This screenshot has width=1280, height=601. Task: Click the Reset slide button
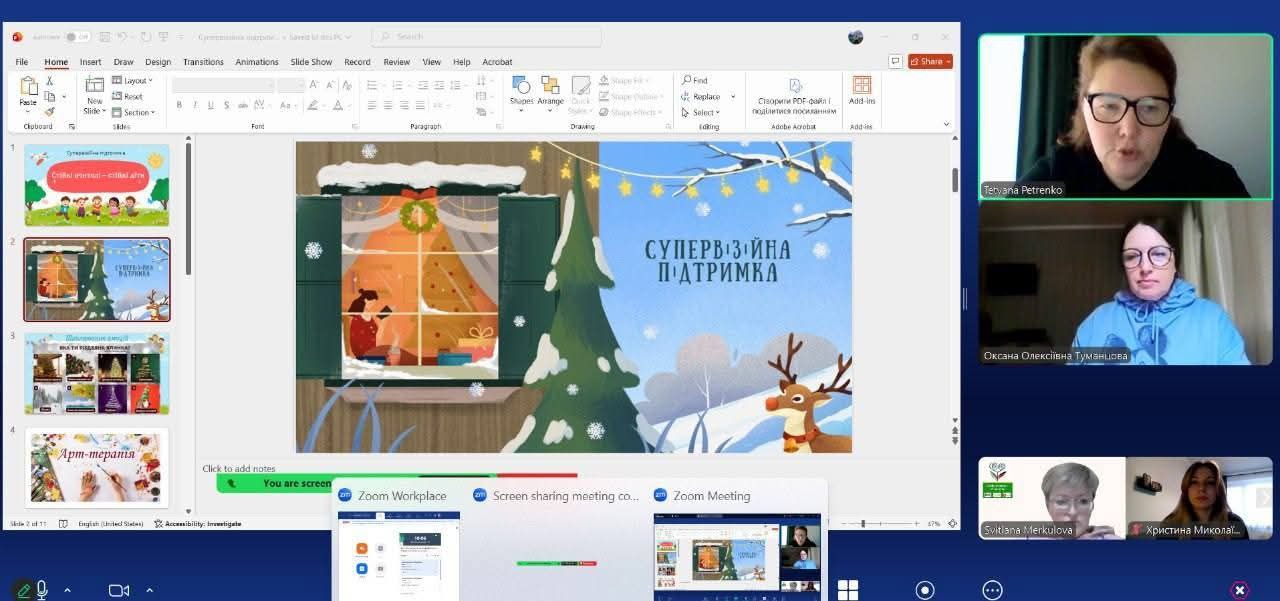[132, 96]
